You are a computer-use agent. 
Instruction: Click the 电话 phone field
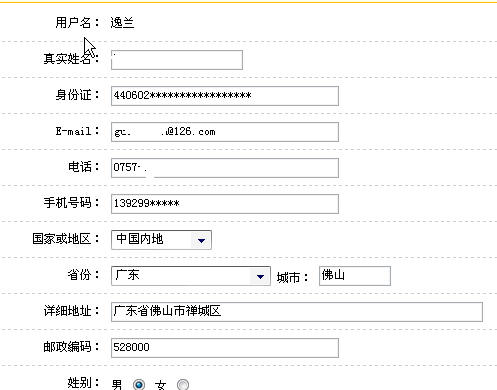(225, 168)
